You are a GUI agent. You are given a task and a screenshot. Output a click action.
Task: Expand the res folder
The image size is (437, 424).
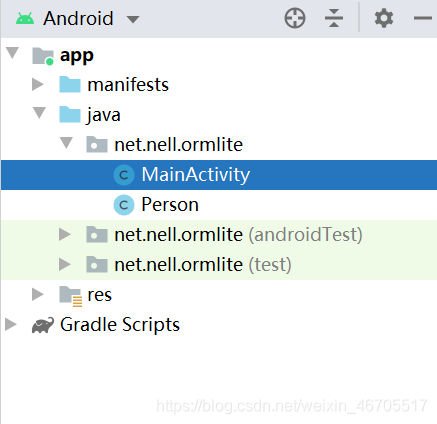pyautogui.click(x=37, y=294)
